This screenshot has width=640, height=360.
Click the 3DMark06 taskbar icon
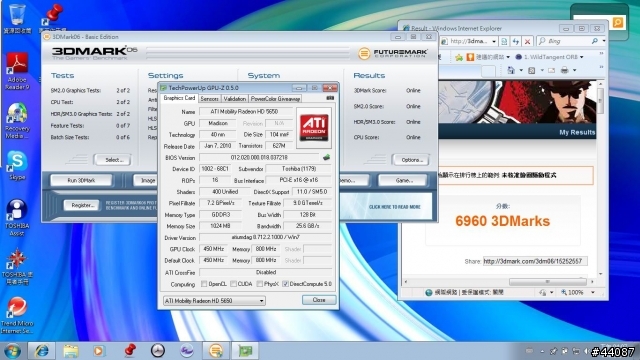pos(216,351)
